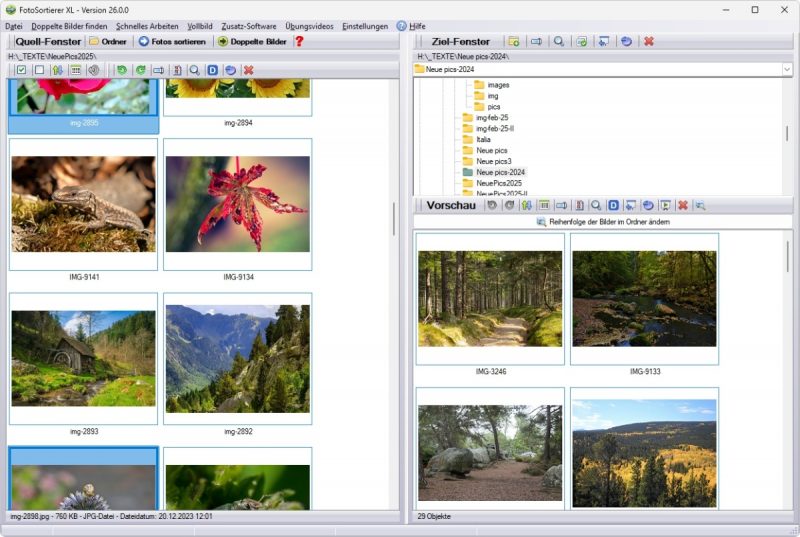Open Doppelte Bilder finden menu
The image size is (800, 537).
[x=69, y=26]
